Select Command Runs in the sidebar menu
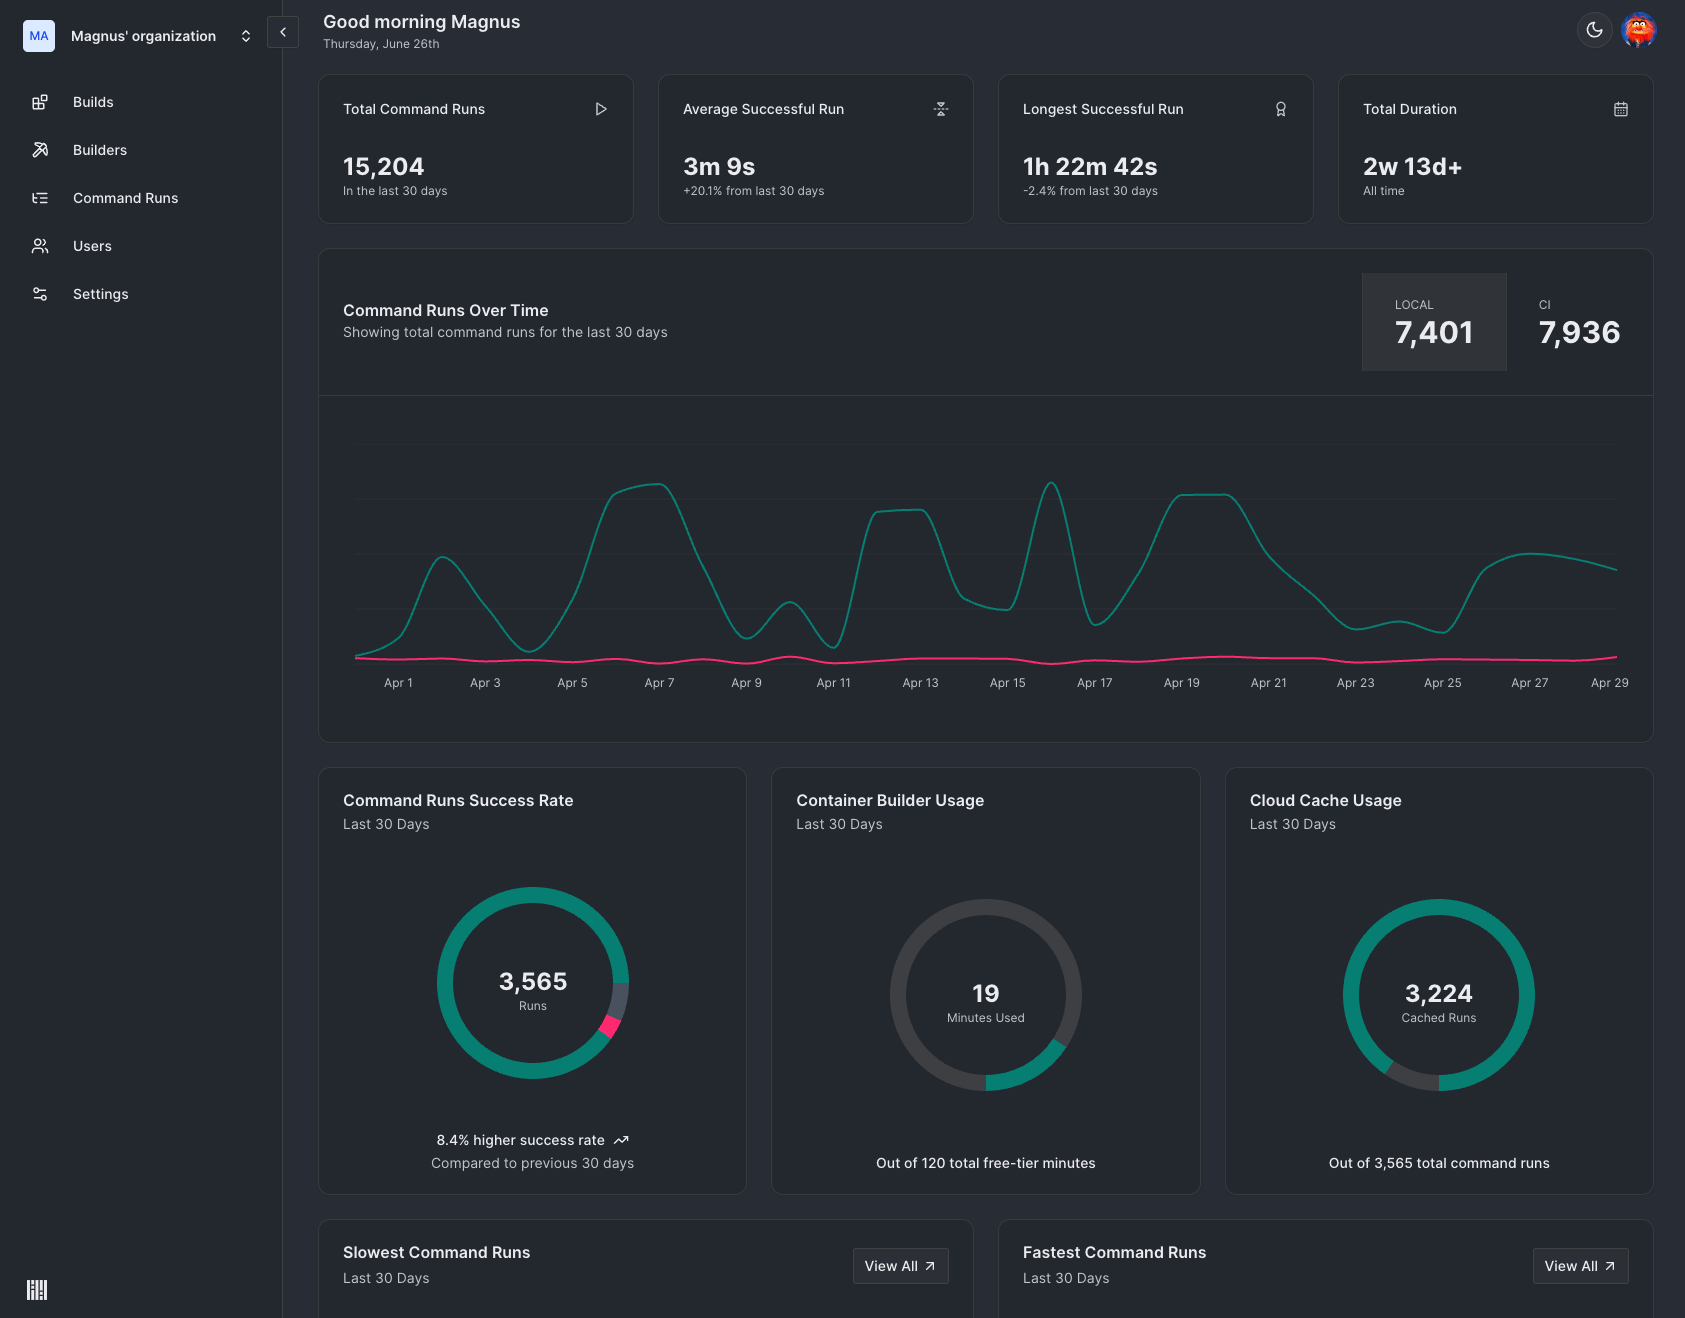The height and width of the screenshot is (1318, 1685). pos(40,197)
